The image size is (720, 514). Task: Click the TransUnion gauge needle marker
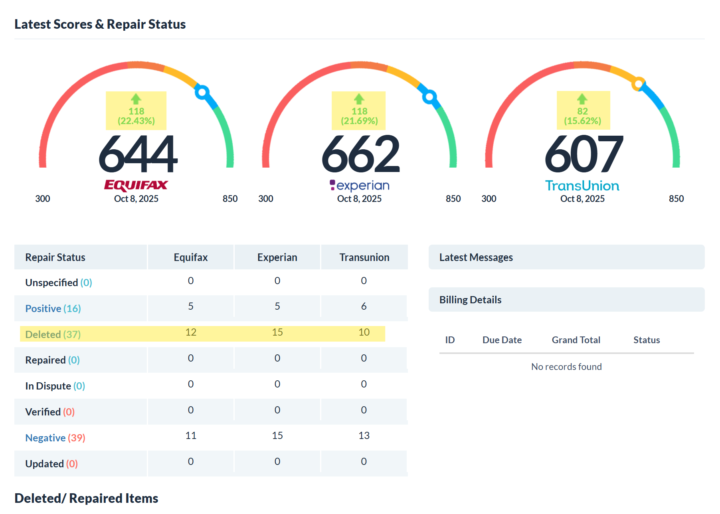click(x=639, y=84)
